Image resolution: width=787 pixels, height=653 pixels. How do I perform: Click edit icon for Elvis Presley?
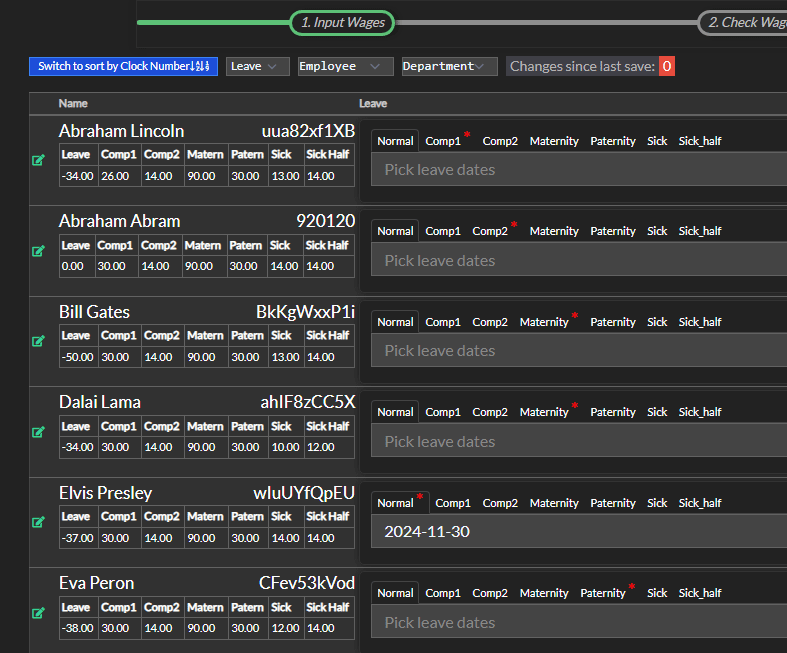pos(39,522)
